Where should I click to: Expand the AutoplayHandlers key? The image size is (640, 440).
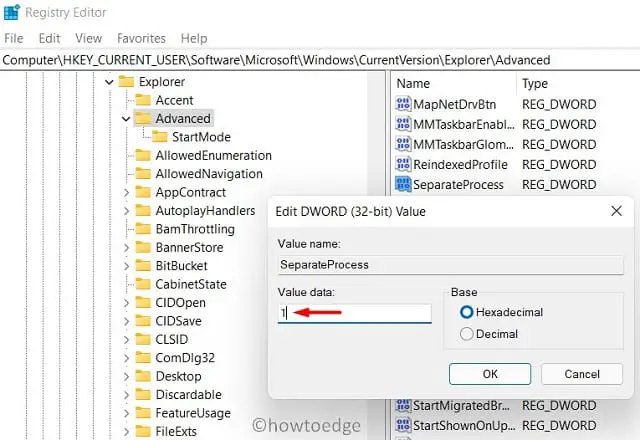(x=126, y=211)
